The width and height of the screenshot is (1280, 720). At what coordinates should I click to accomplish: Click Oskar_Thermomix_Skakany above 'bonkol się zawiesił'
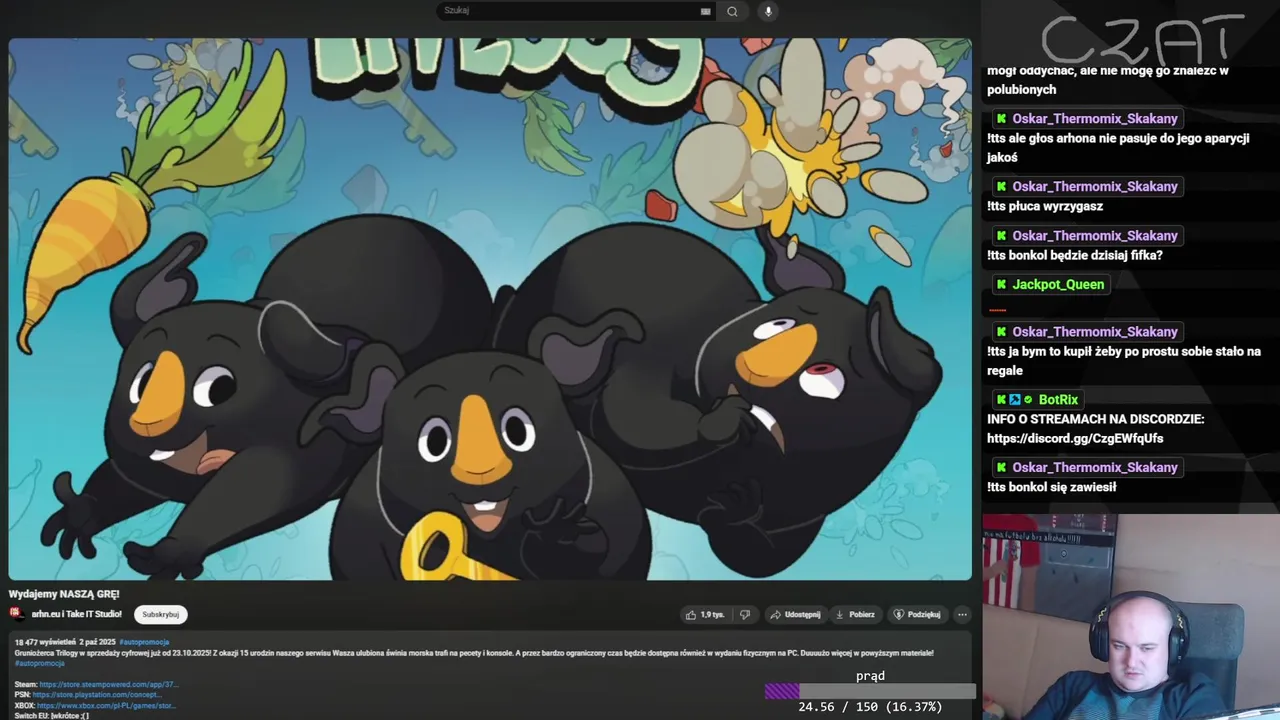[1095, 468]
